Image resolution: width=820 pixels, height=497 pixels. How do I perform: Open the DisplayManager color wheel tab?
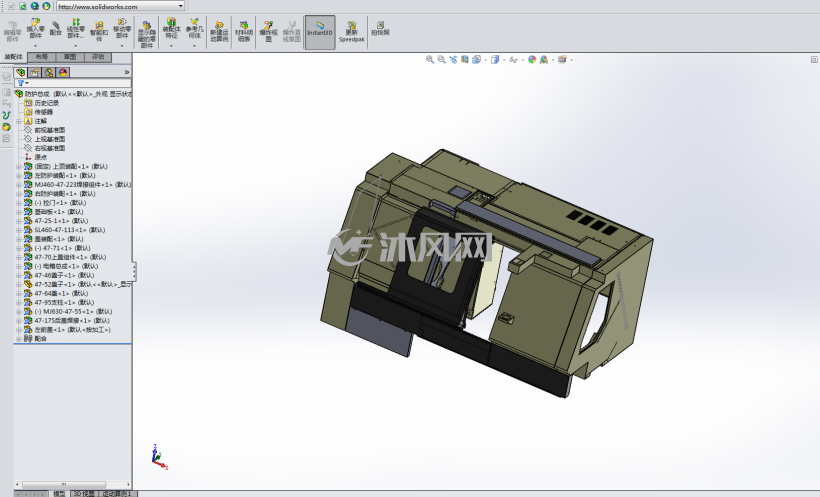[63, 72]
